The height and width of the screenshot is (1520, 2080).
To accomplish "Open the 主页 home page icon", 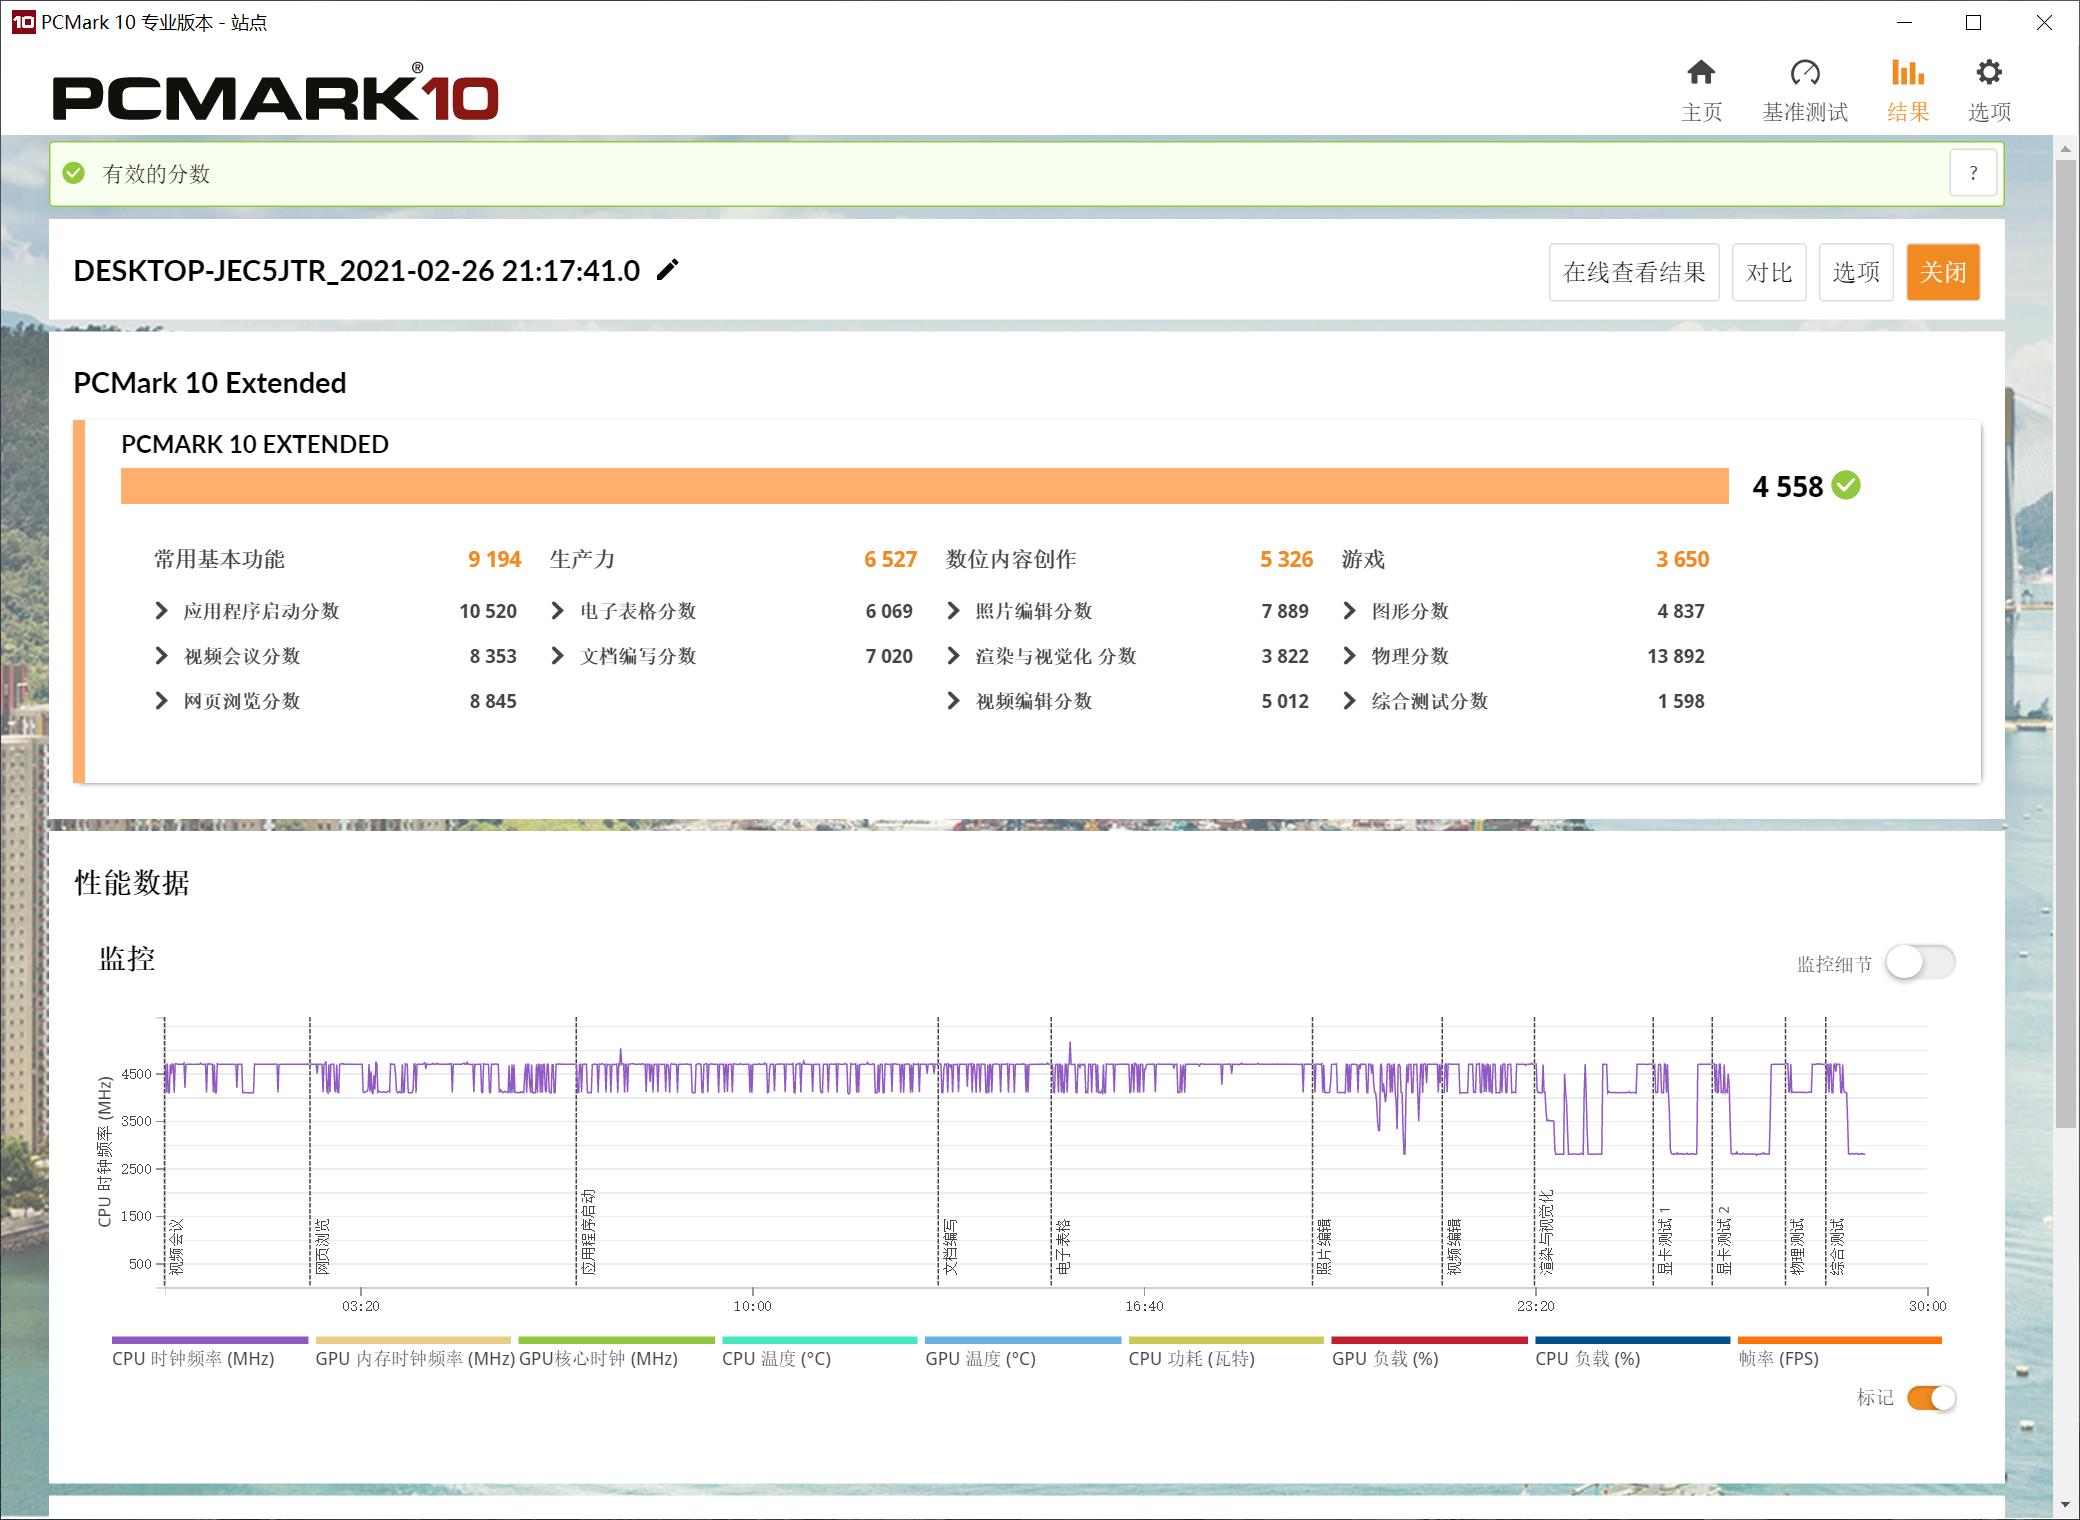I will tap(1700, 88).
